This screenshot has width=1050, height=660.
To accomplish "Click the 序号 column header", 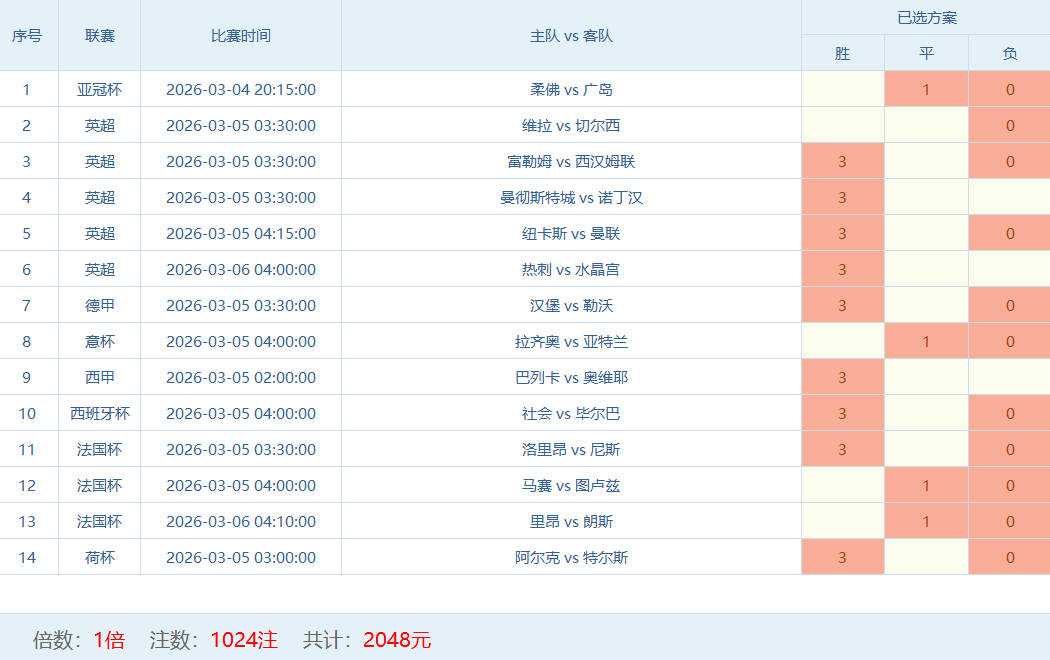I will click(x=27, y=35).
